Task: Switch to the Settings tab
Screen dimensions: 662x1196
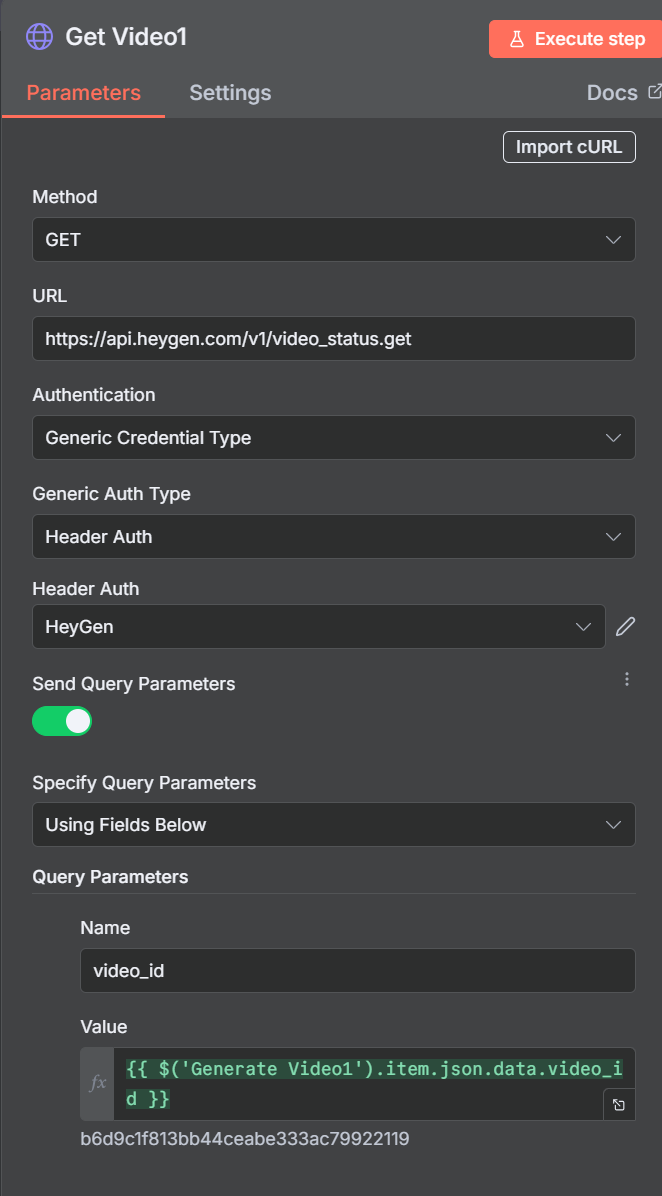Action: 230,93
